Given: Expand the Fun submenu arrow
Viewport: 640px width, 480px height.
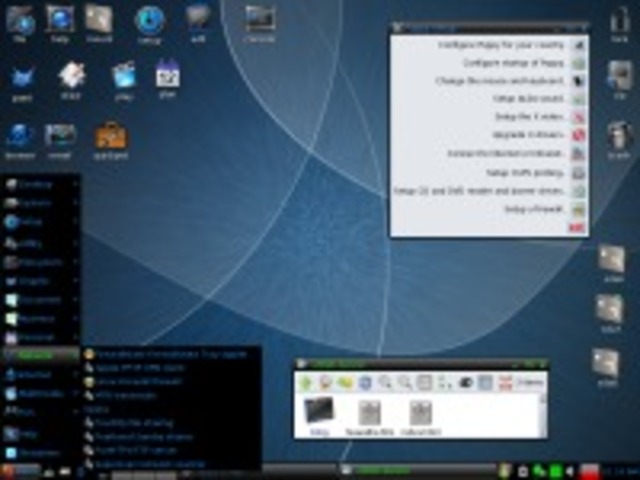Looking at the screenshot, I should [76, 412].
